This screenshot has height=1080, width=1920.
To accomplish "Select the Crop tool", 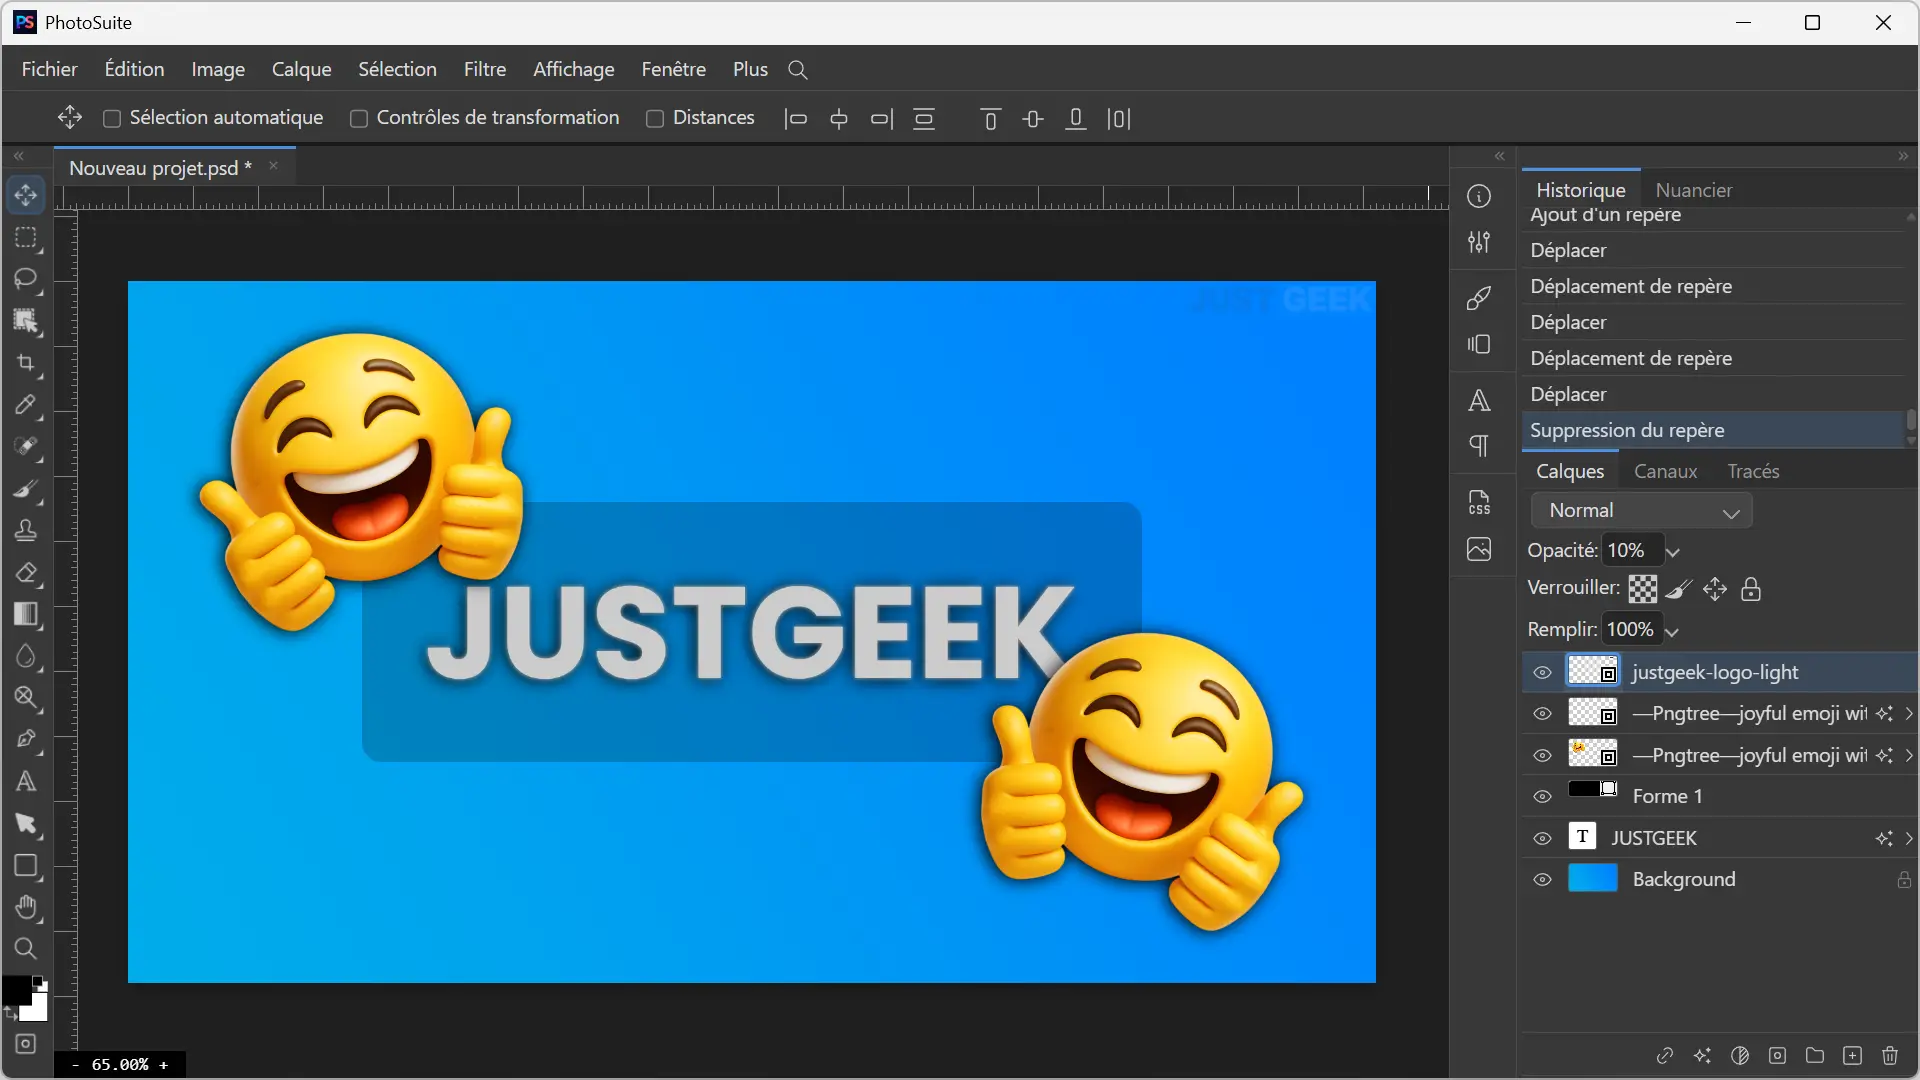I will 26,363.
